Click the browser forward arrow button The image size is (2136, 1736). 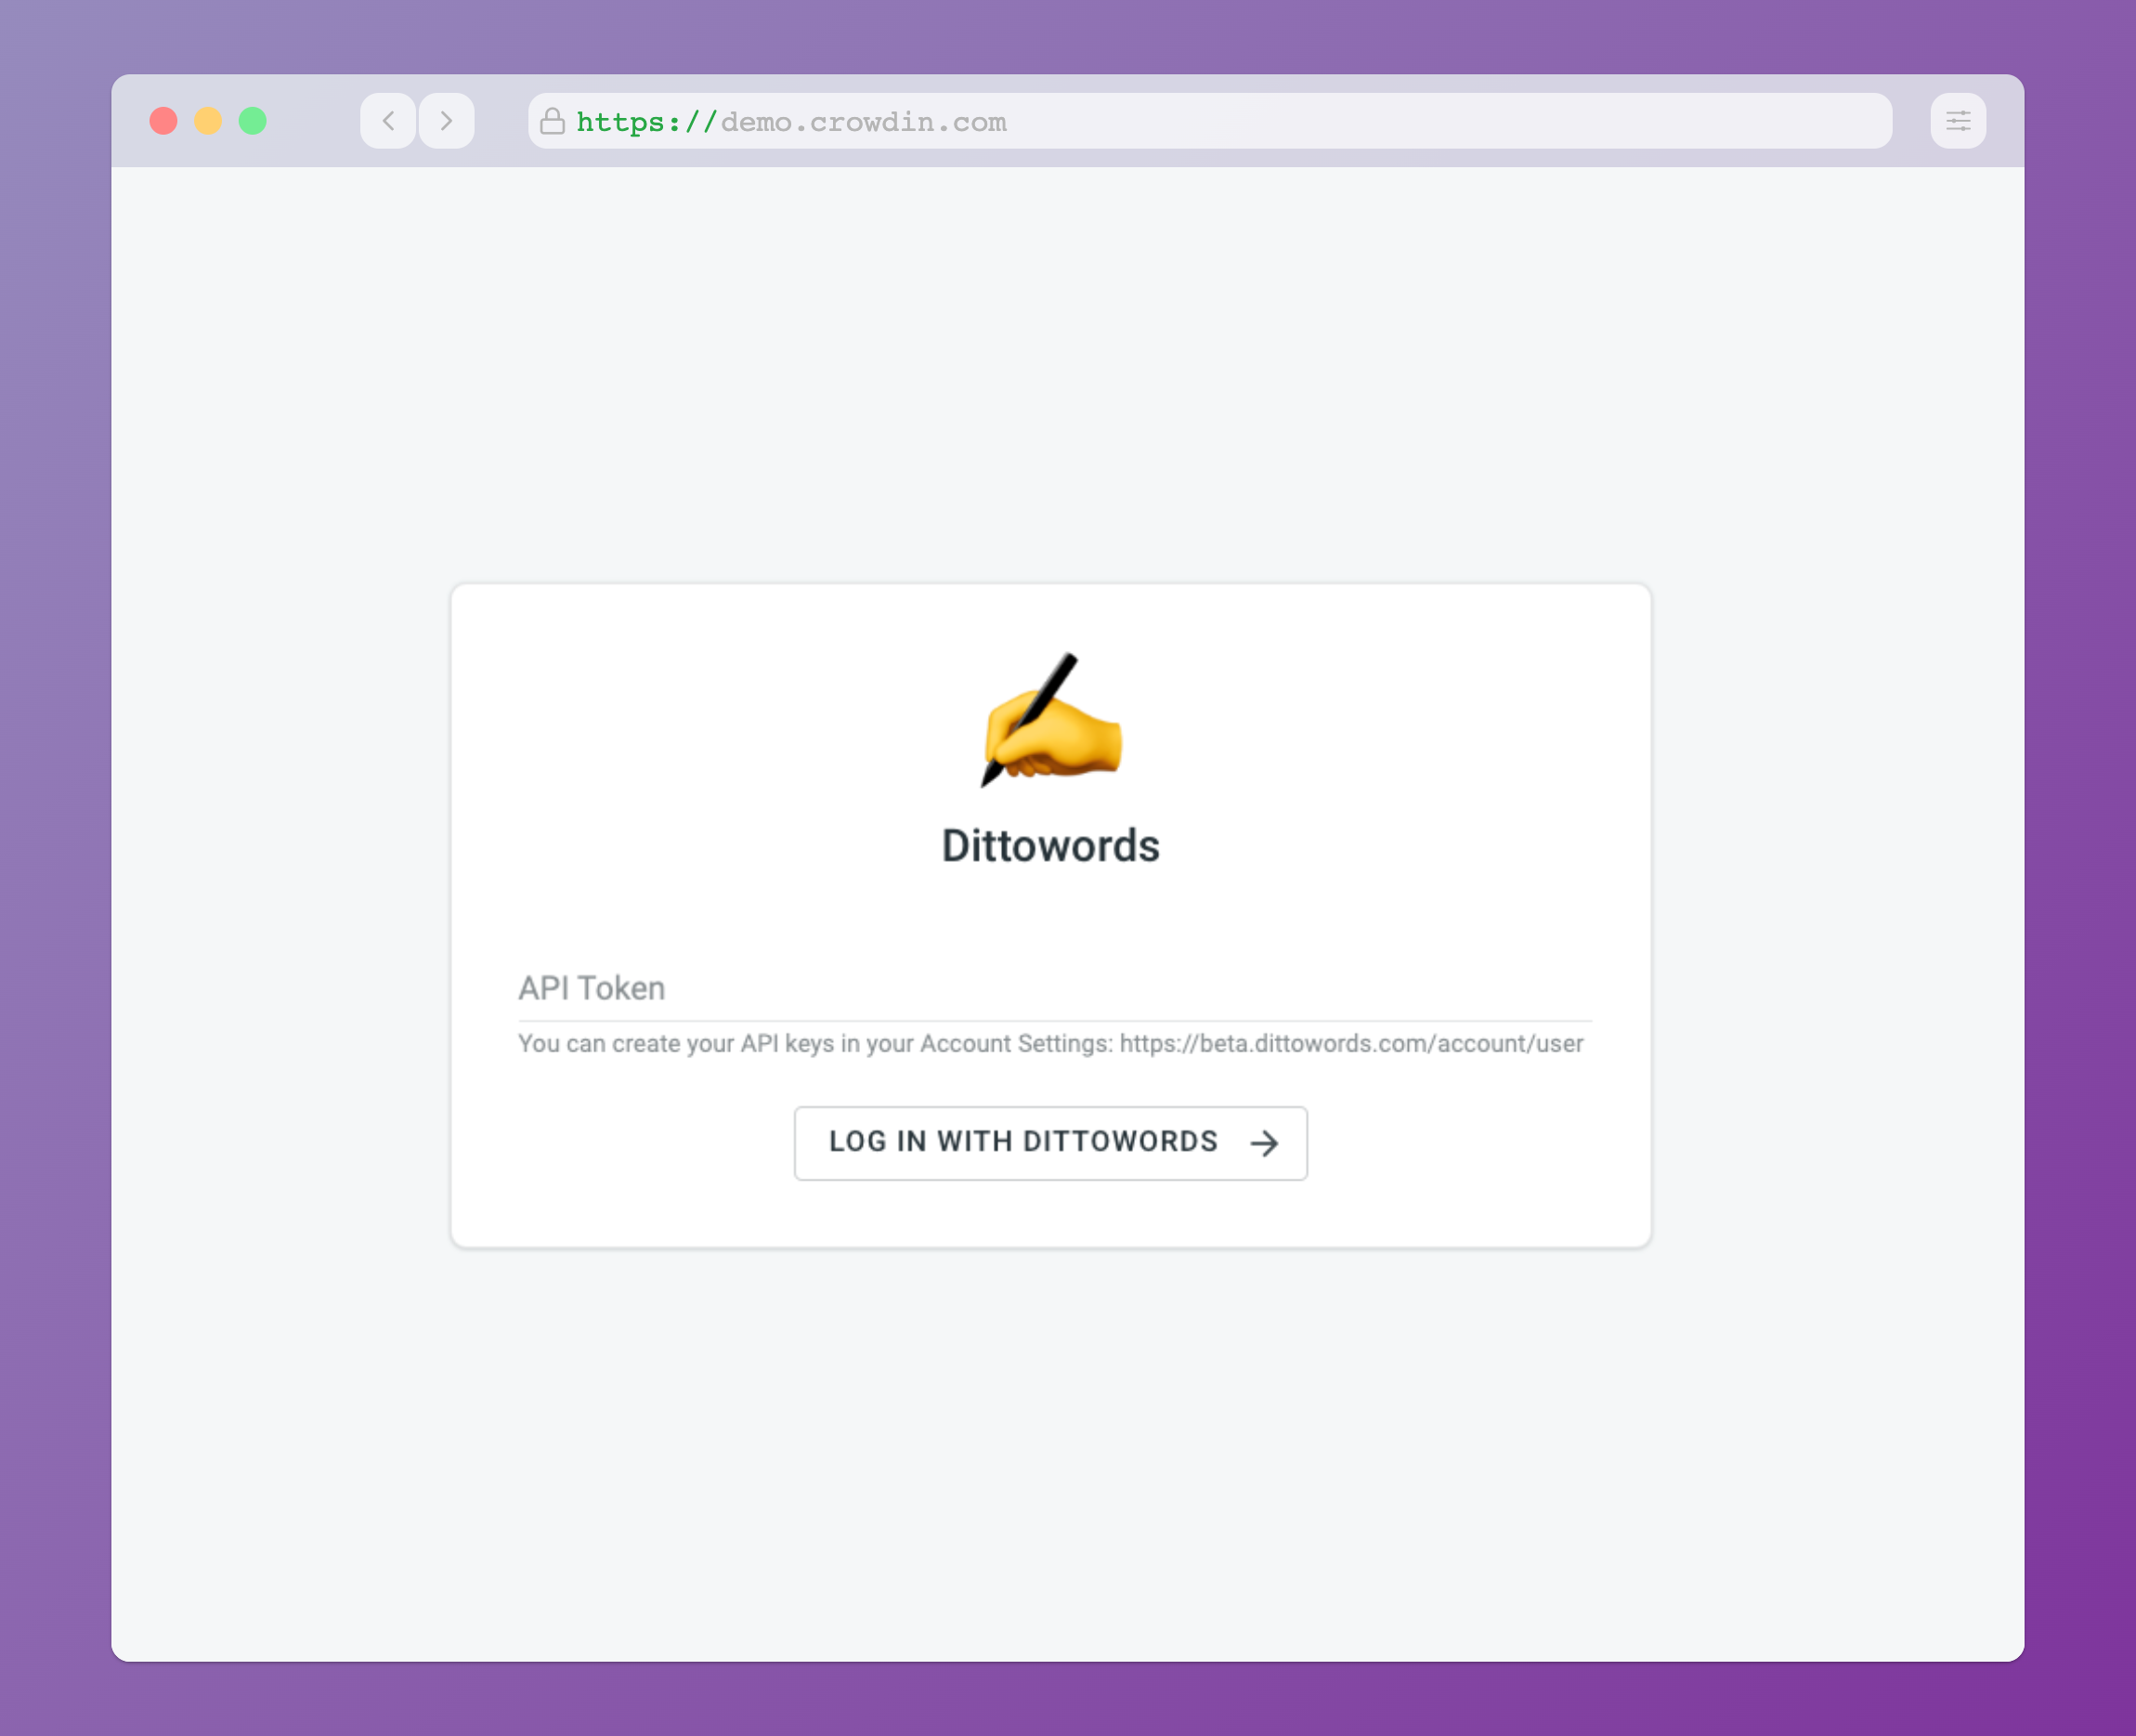[x=446, y=121]
